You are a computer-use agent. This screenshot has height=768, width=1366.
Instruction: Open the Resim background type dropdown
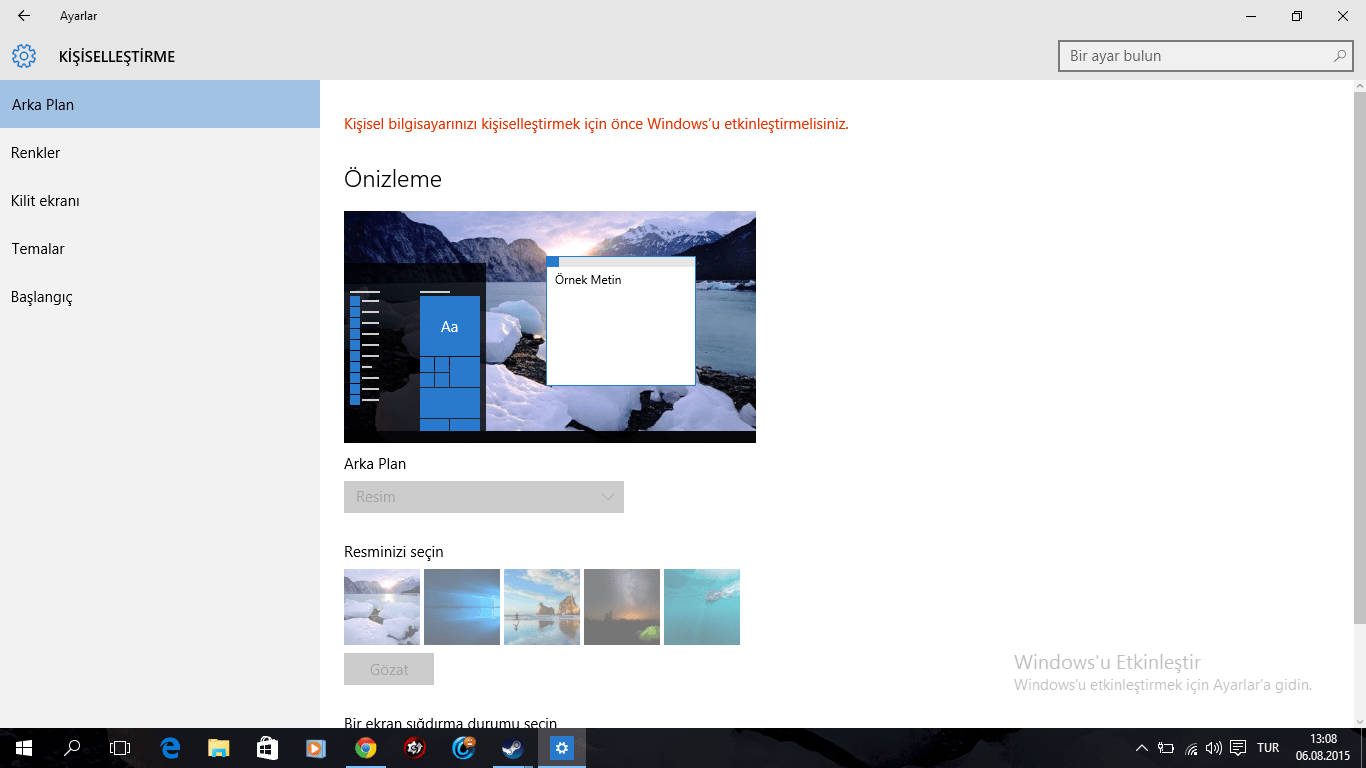pos(484,497)
